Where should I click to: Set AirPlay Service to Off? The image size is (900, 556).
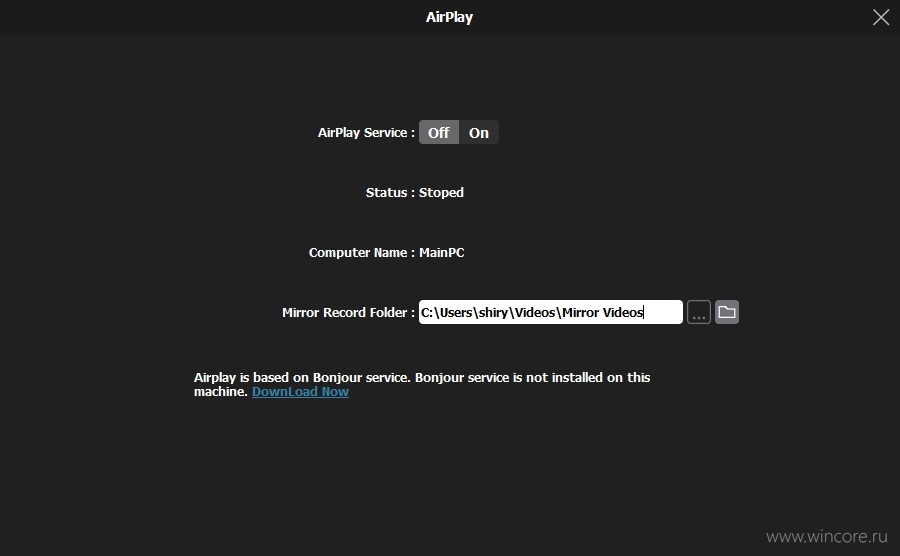coord(439,133)
